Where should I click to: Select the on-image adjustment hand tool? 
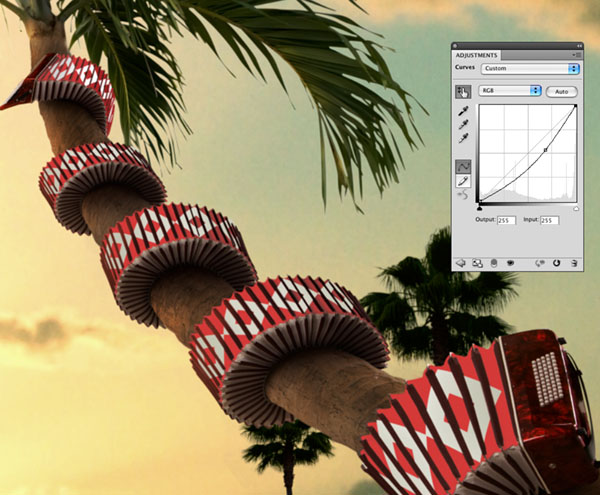click(463, 92)
